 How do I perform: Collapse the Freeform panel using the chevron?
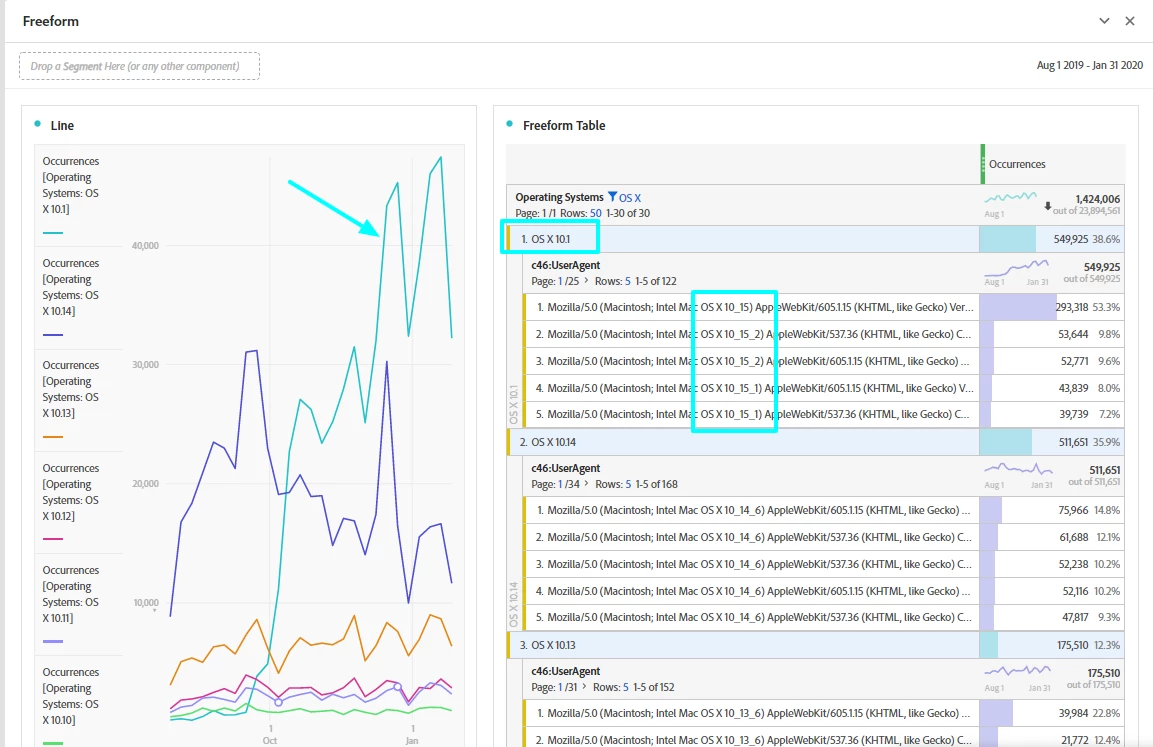click(1104, 21)
